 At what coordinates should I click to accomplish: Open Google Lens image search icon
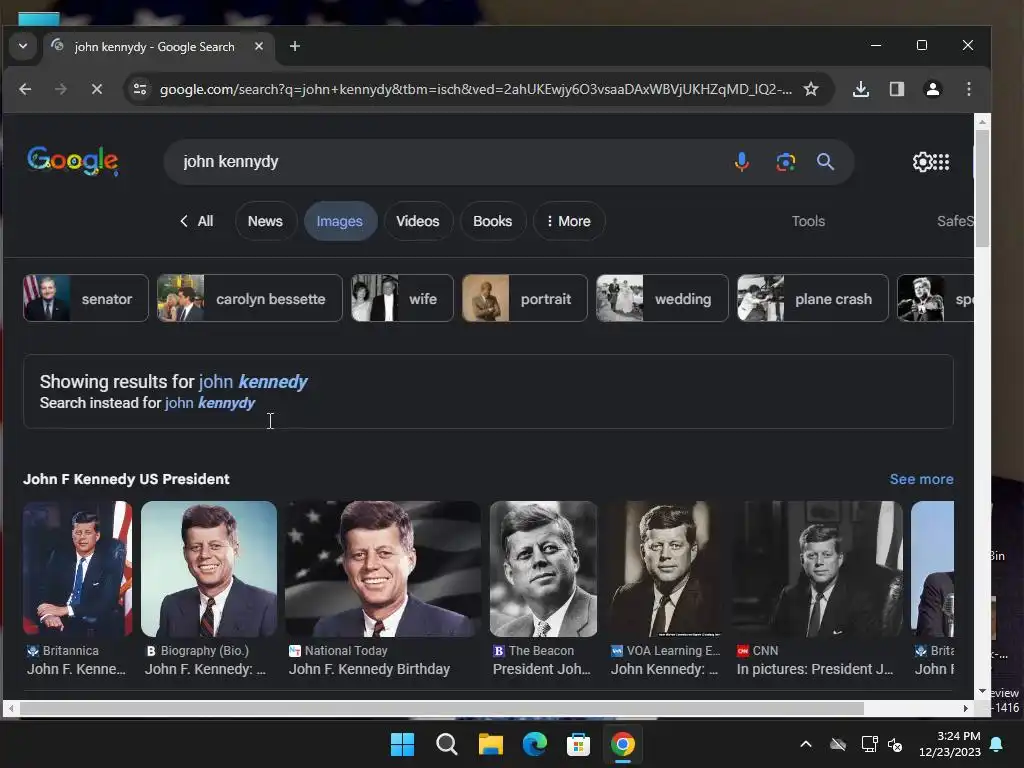click(785, 161)
